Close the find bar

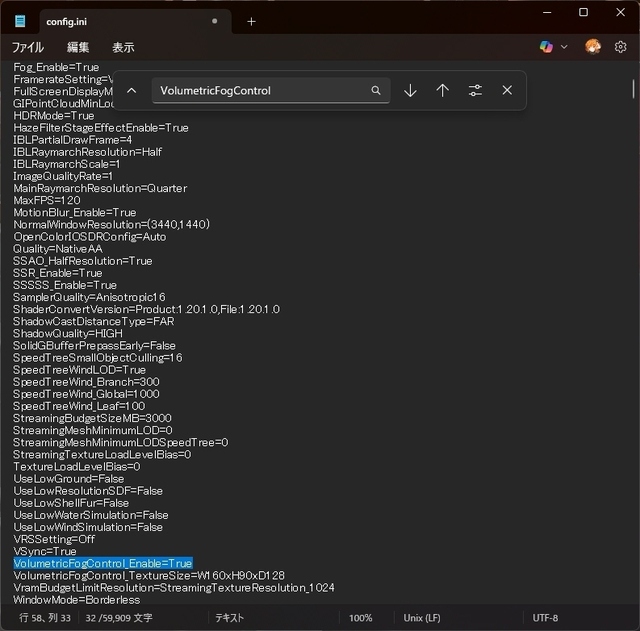pyautogui.click(x=507, y=90)
